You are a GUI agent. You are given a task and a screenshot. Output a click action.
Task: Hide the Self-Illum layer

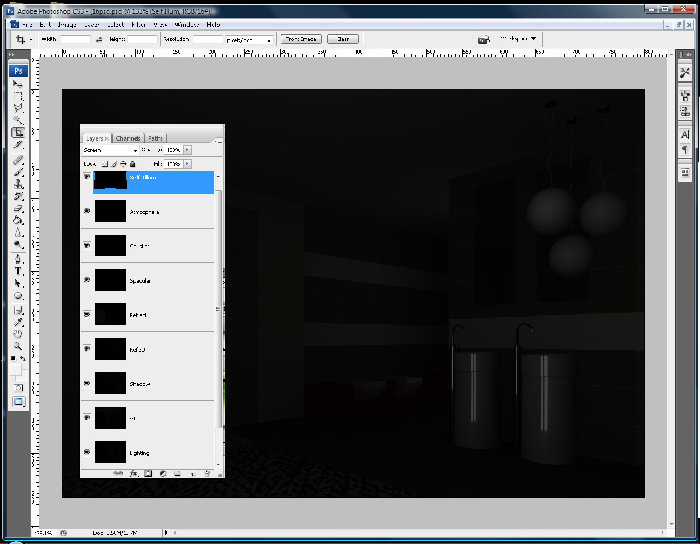coord(87,177)
